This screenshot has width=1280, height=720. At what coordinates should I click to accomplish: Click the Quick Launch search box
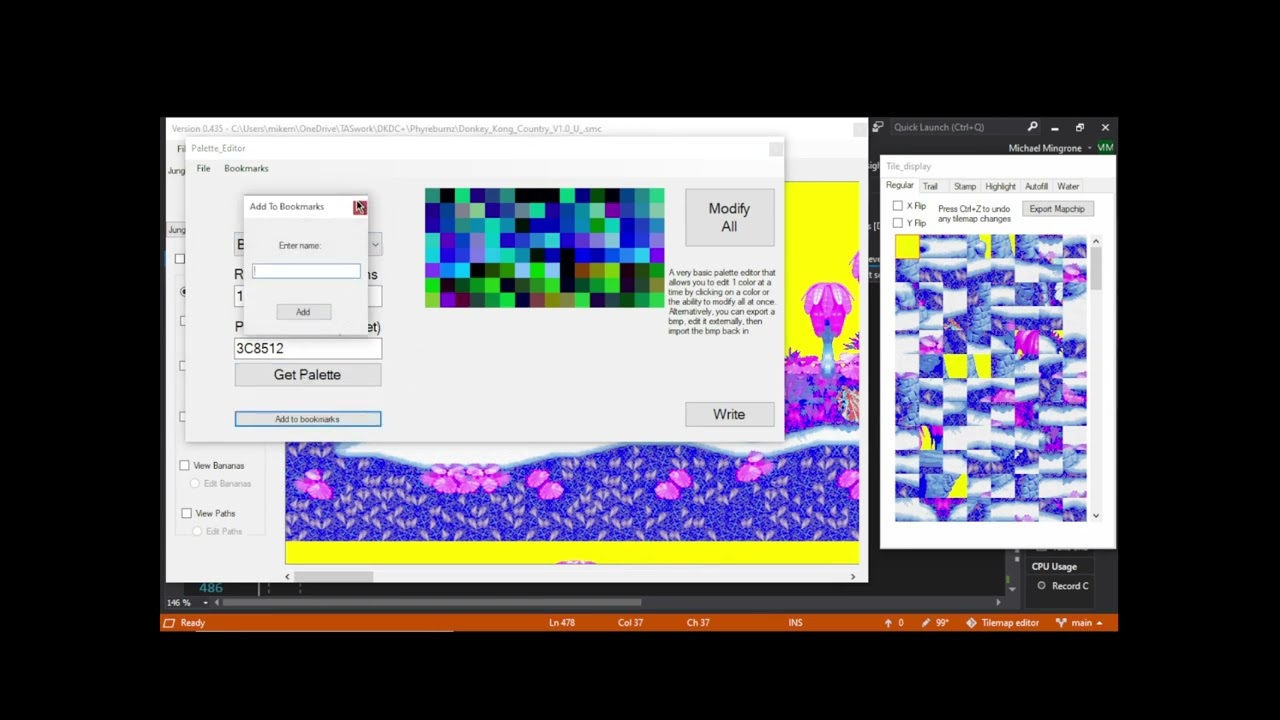pyautogui.click(x=955, y=127)
